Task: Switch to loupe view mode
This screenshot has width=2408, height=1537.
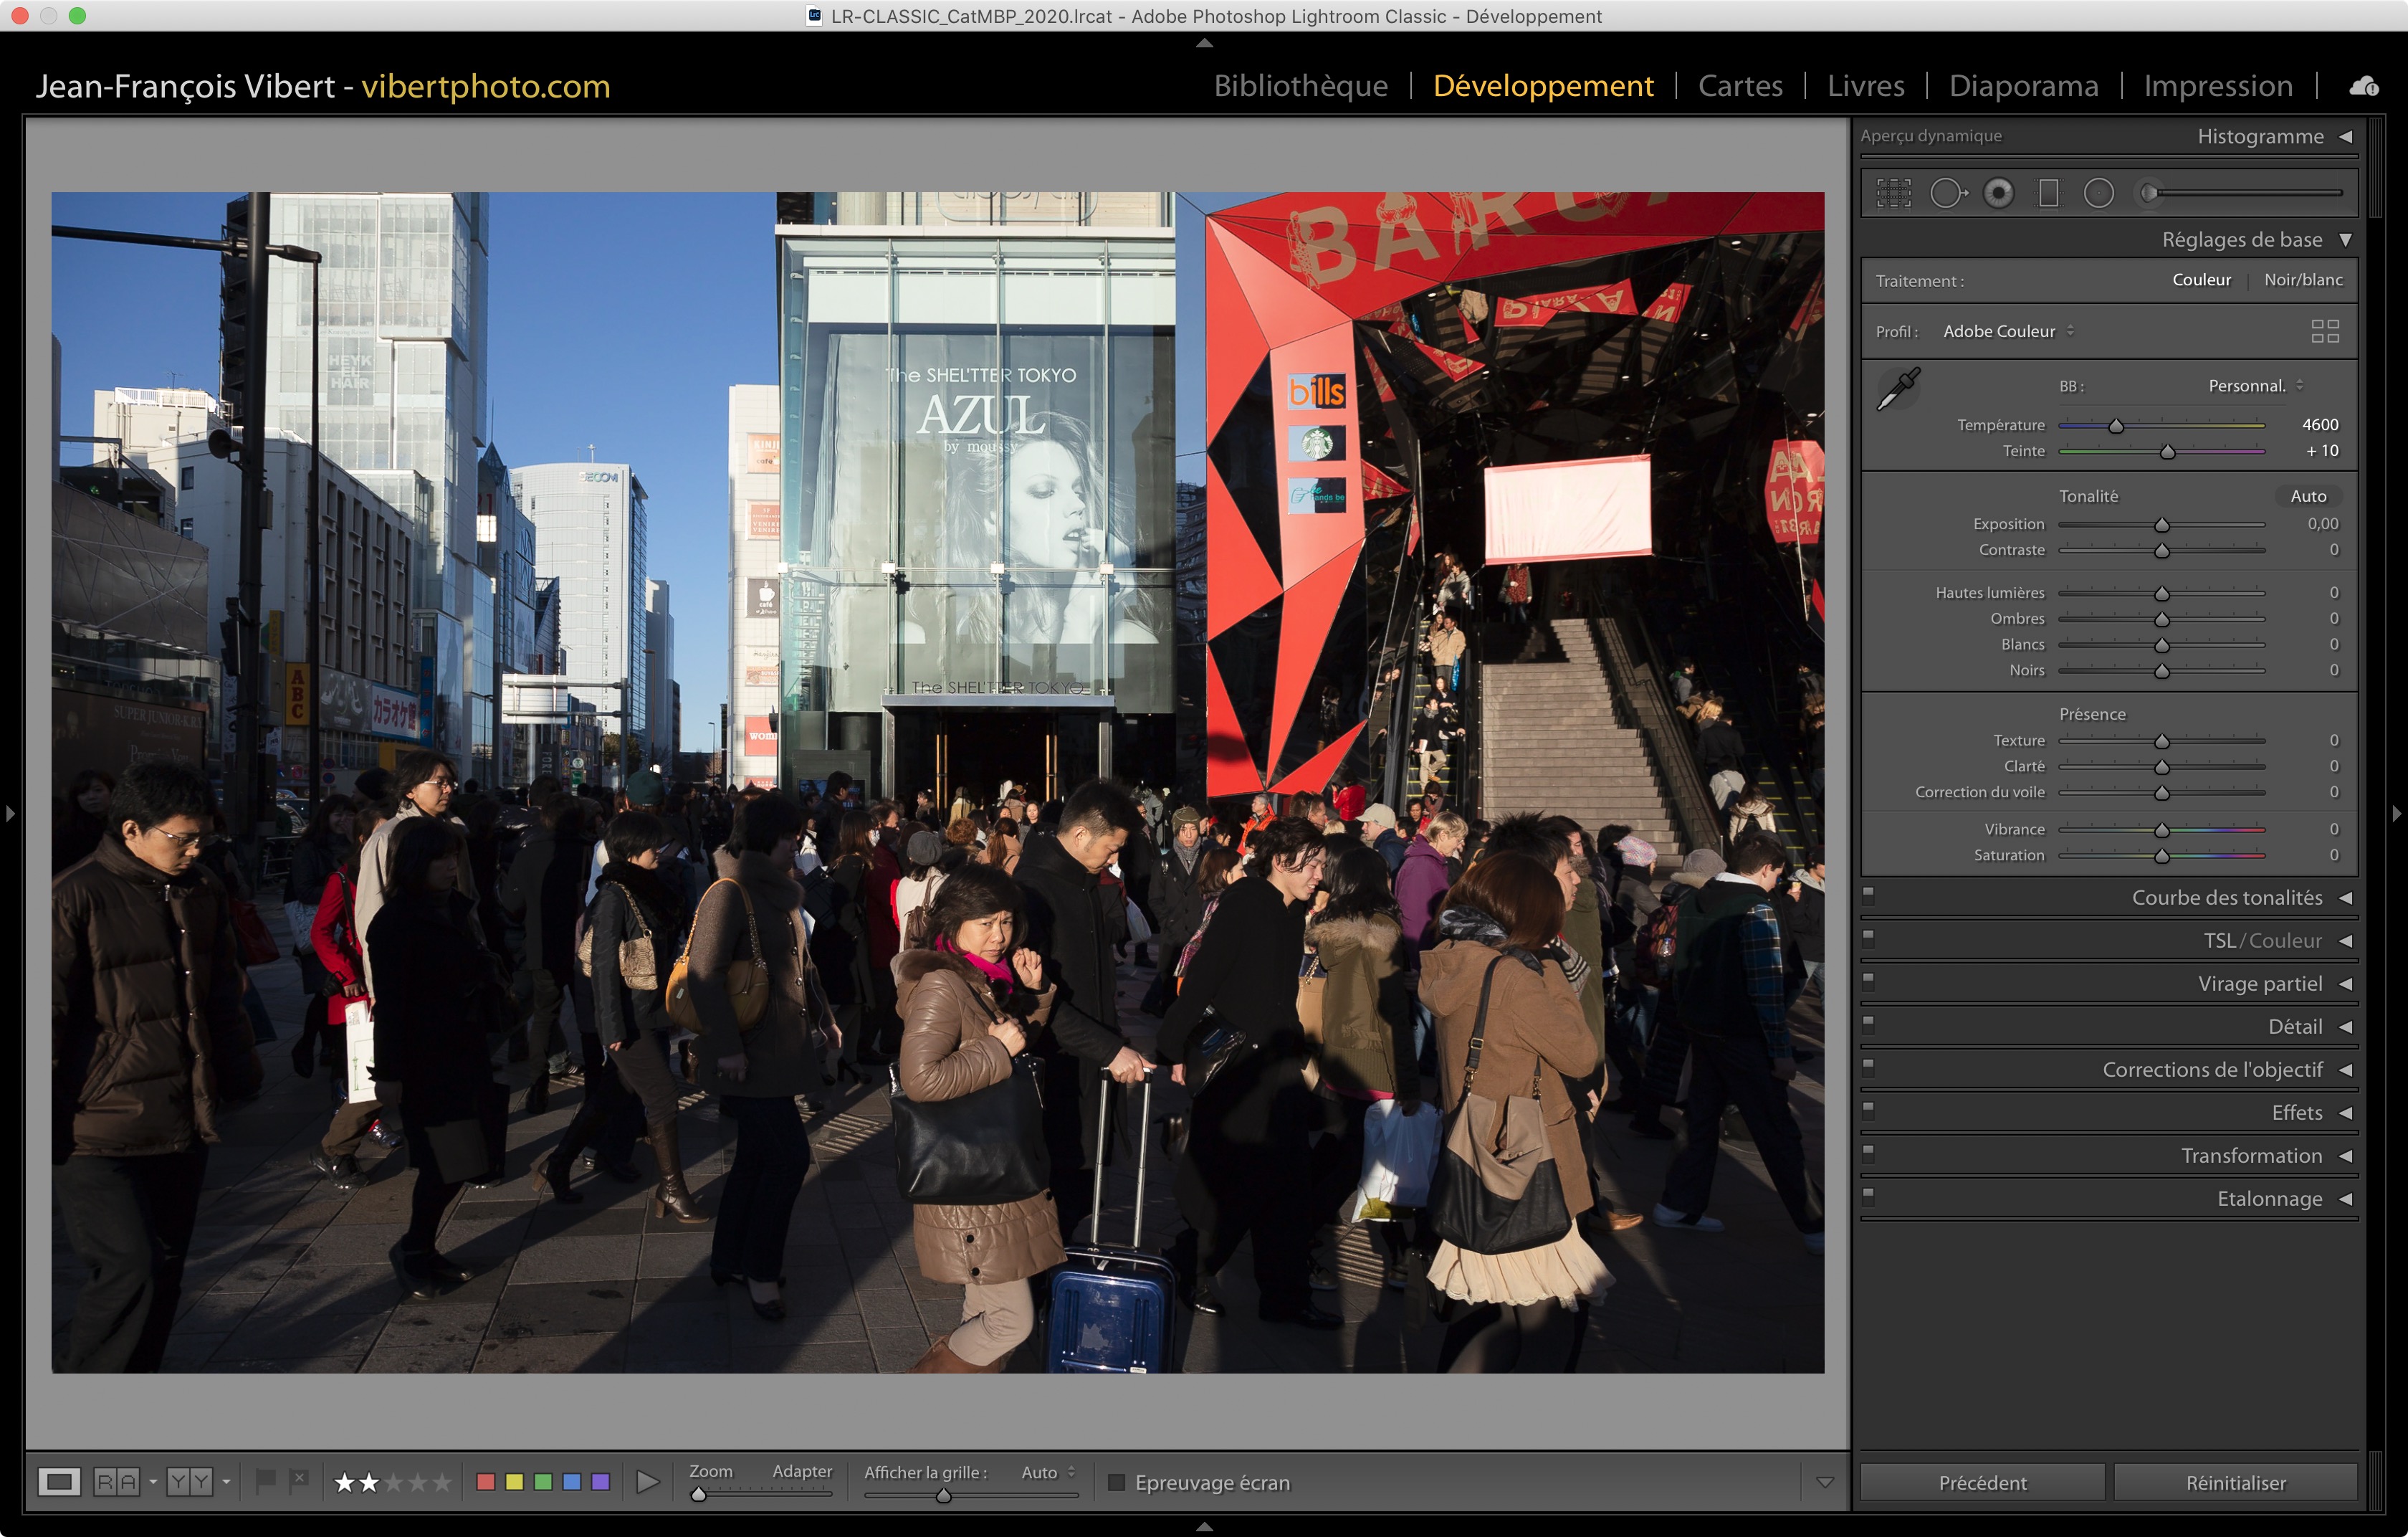Action: [59, 1481]
